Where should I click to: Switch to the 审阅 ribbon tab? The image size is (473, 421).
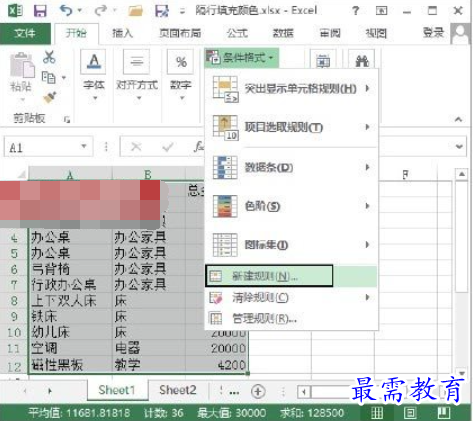click(x=330, y=33)
